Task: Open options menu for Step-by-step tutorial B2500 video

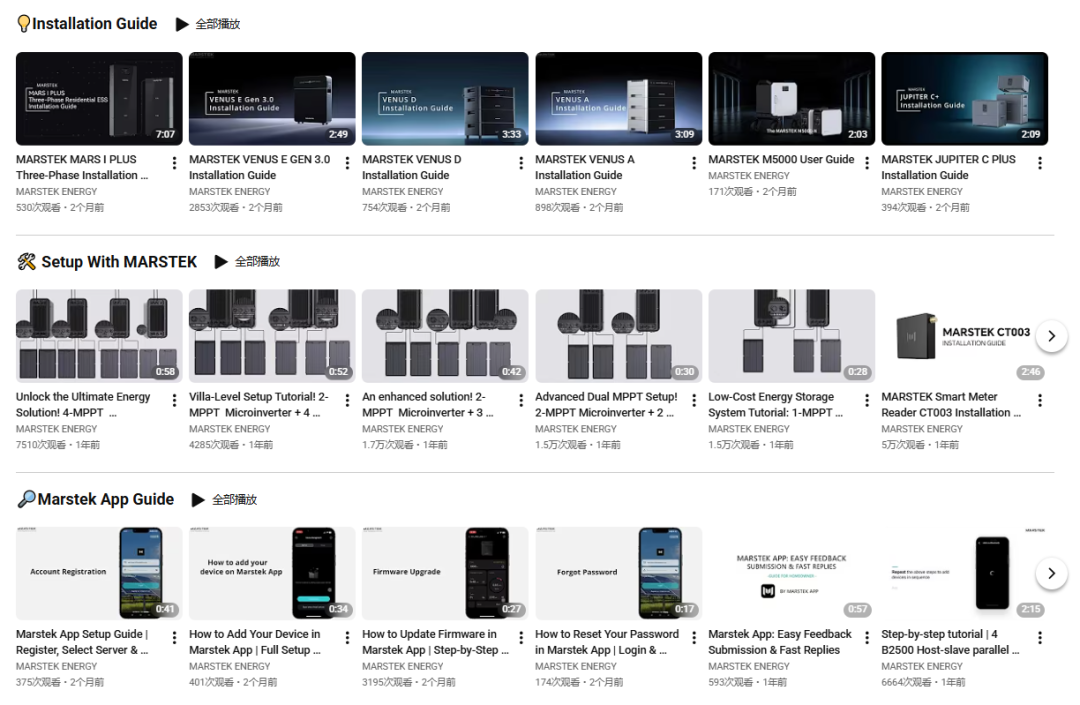Action: pos(1040,638)
